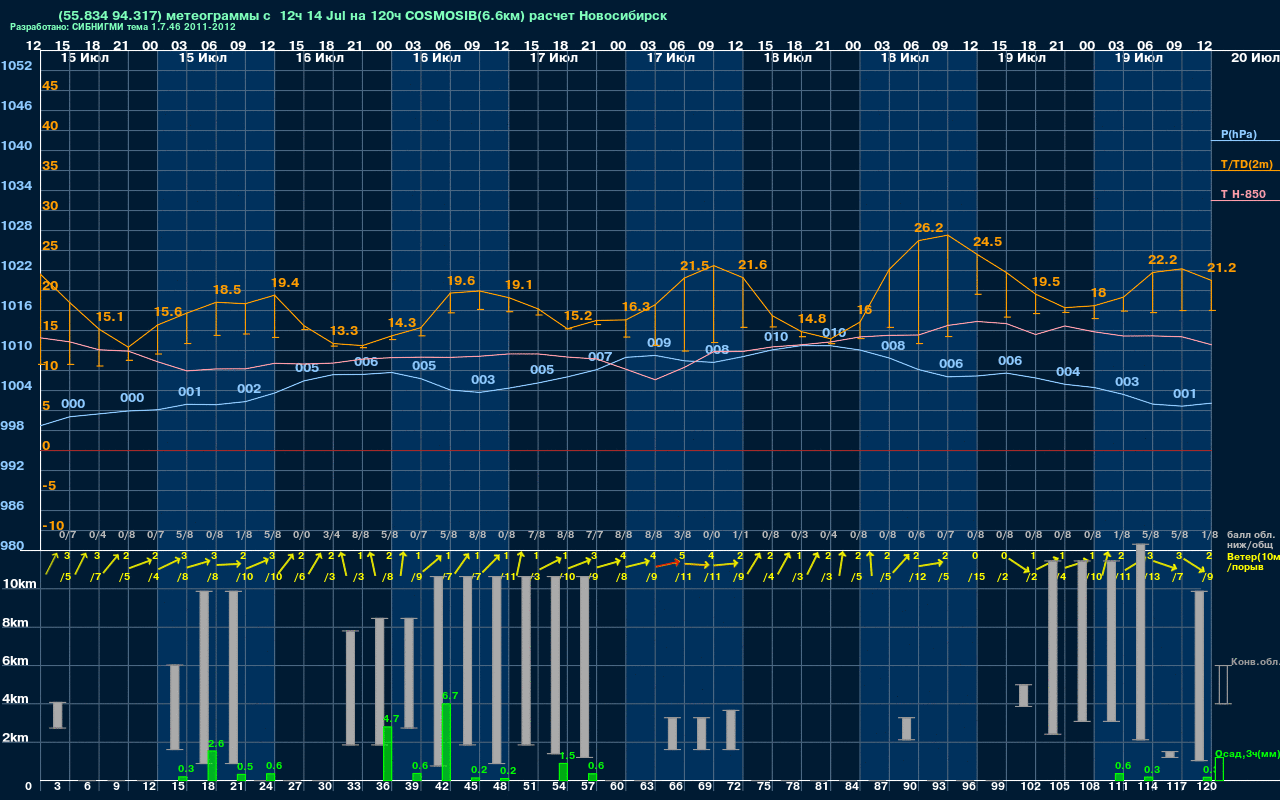Viewport: 1280px width, 800px height.
Task: Click the temperature value 21.5
Action: coord(695,266)
